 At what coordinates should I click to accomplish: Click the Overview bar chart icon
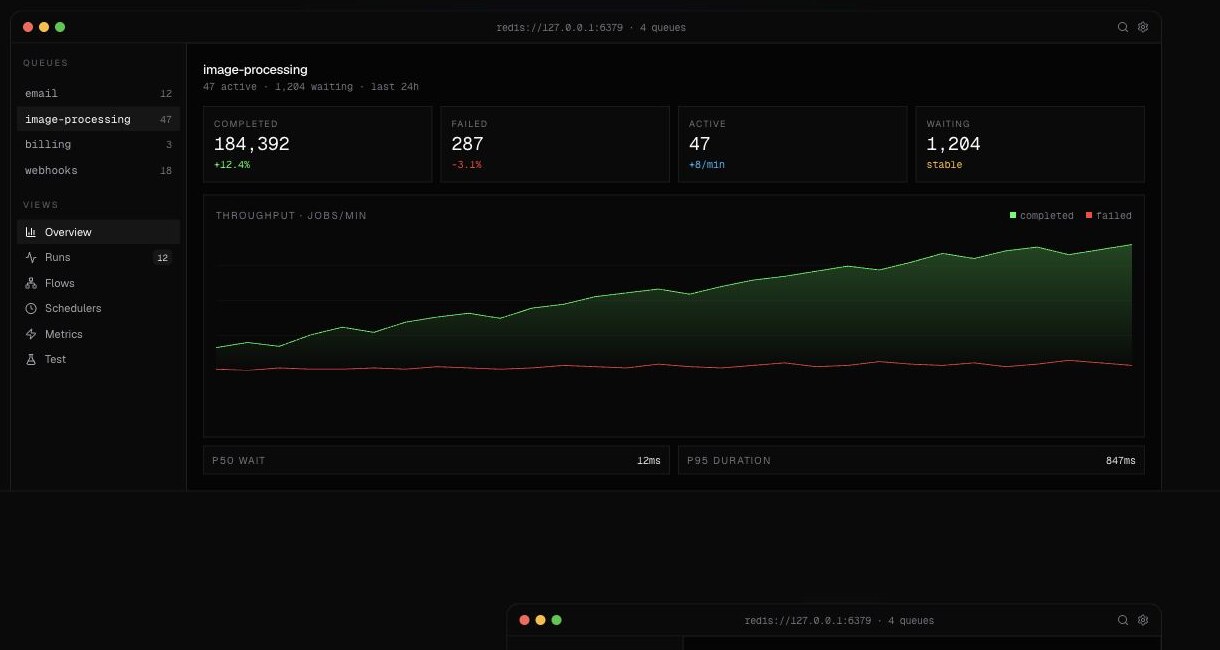31,232
